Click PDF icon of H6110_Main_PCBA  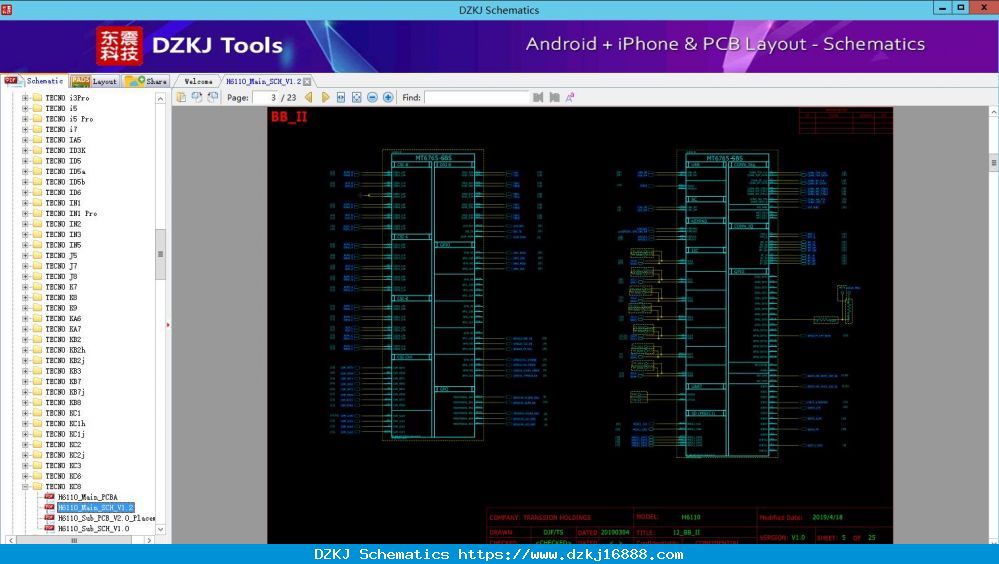pos(49,497)
